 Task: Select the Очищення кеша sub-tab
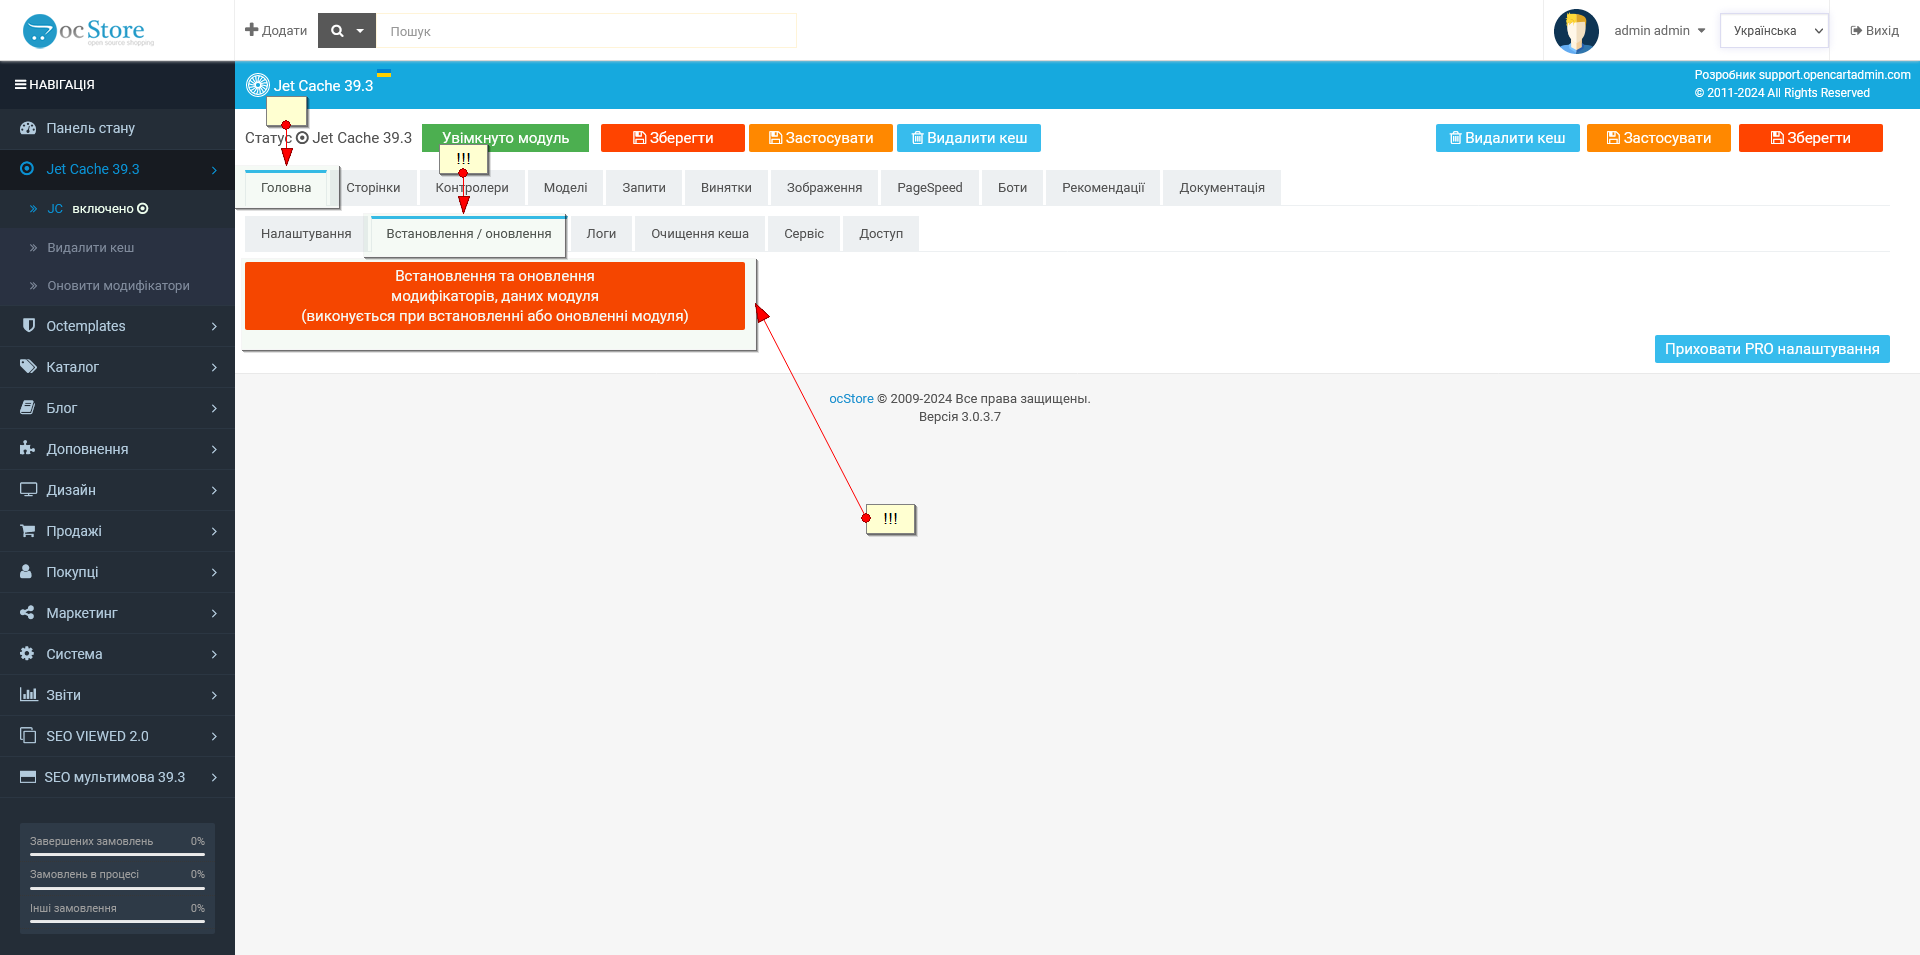(x=700, y=234)
